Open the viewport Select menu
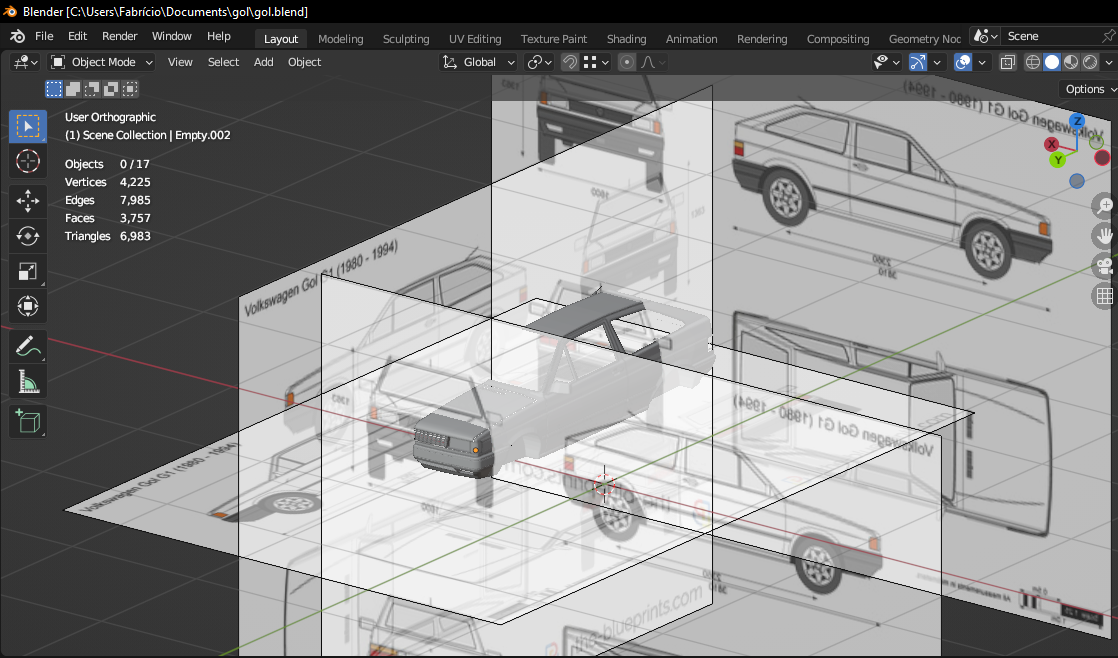Screen dimensions: 1118x658 (x=223, y=63)
